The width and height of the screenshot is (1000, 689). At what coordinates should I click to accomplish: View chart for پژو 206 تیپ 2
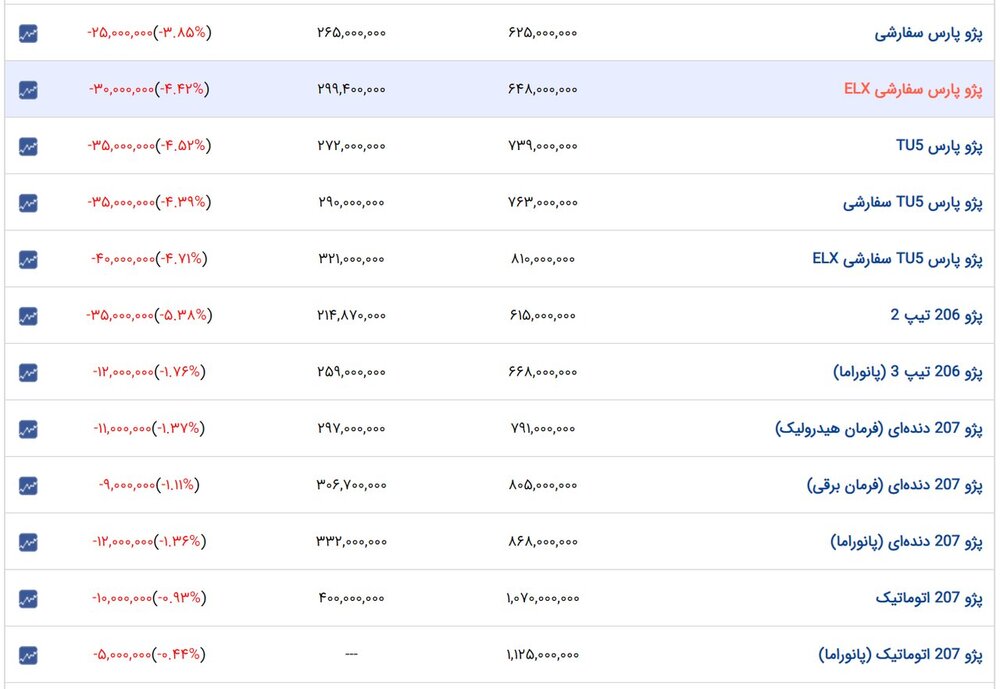pyautogui.click(x=28, y=316)
